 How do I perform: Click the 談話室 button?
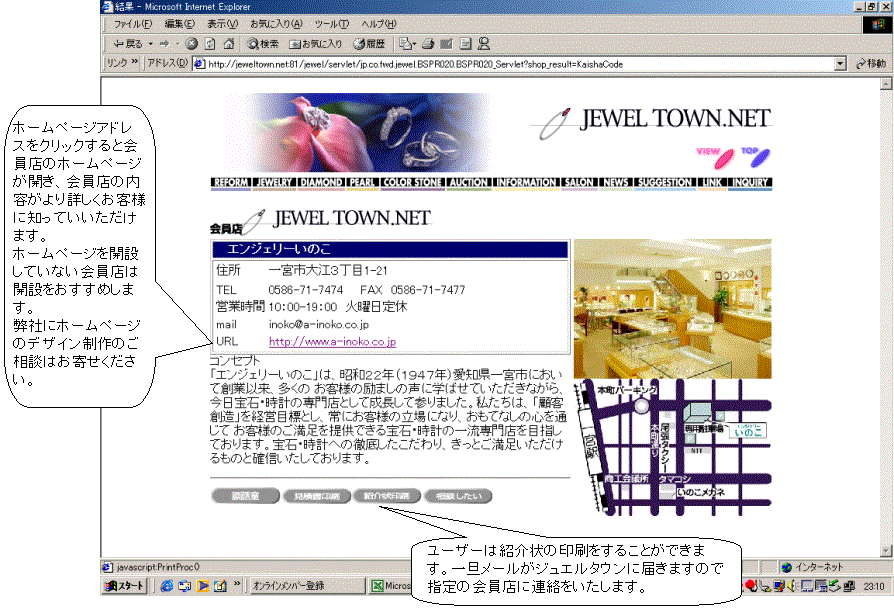pos(245,496)
